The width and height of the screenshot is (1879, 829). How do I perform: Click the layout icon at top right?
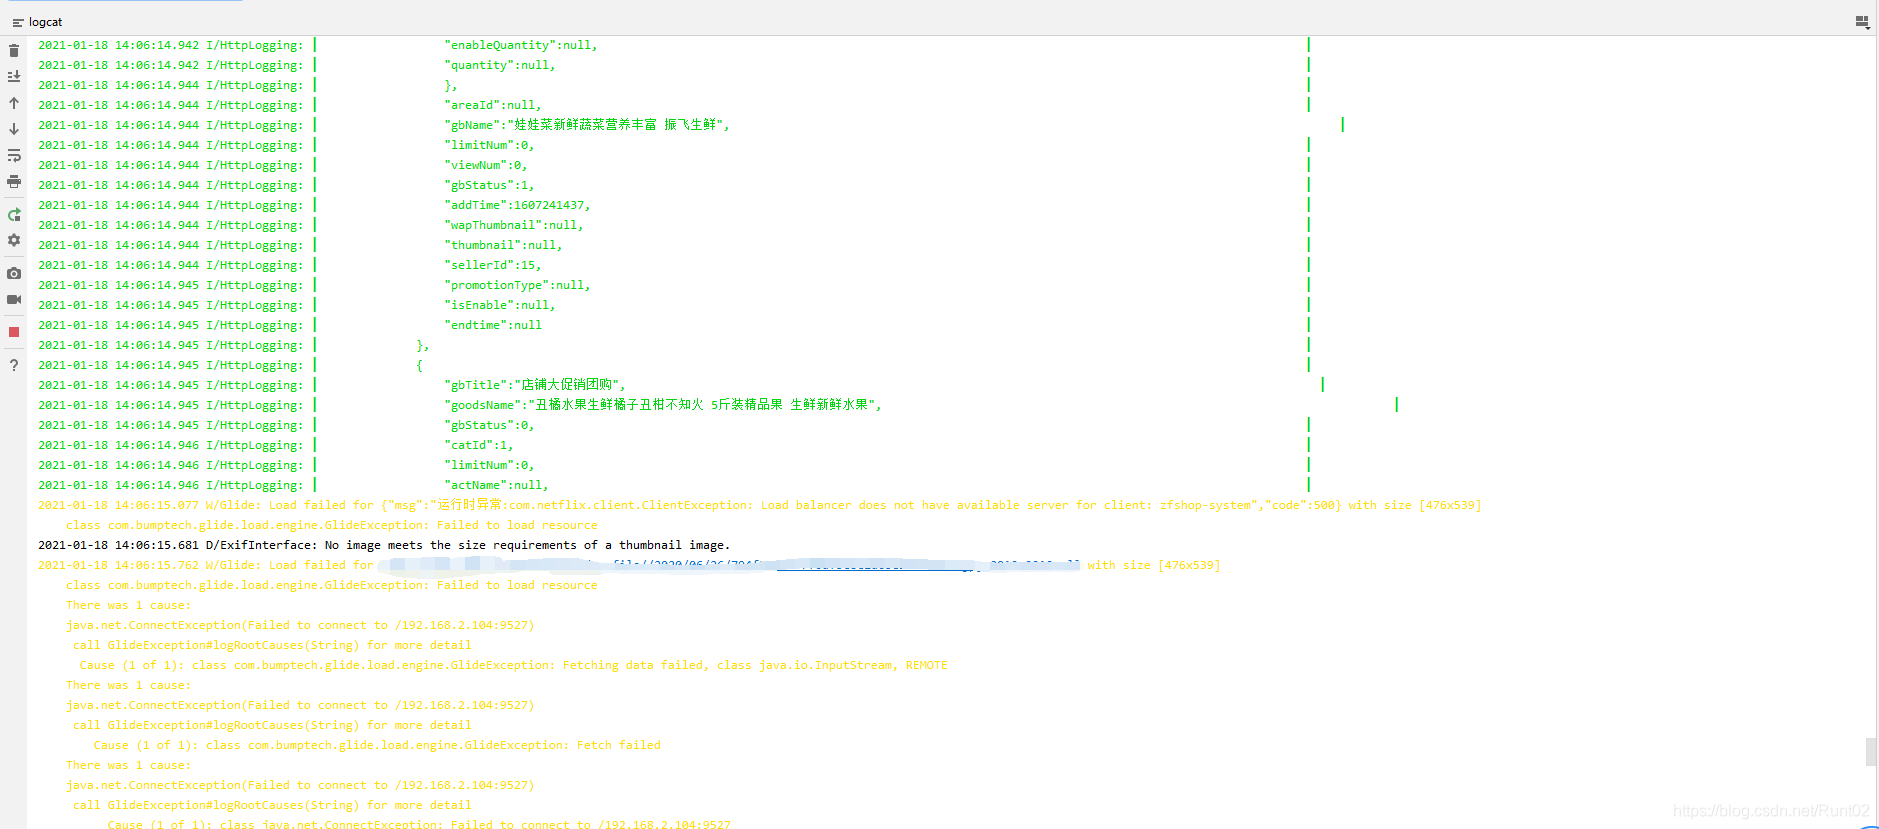(x=1862, y=21)
